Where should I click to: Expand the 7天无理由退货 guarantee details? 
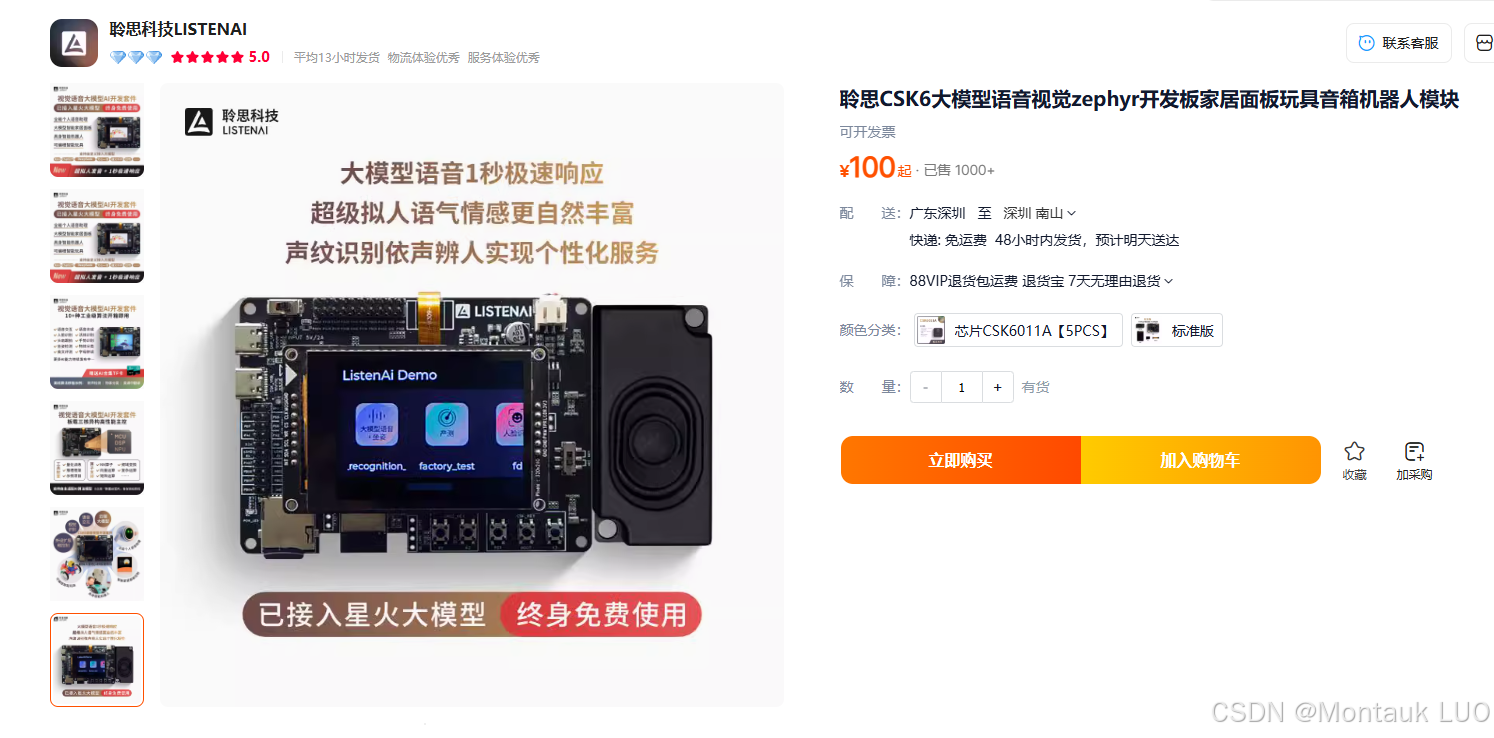click(1121, 281)
